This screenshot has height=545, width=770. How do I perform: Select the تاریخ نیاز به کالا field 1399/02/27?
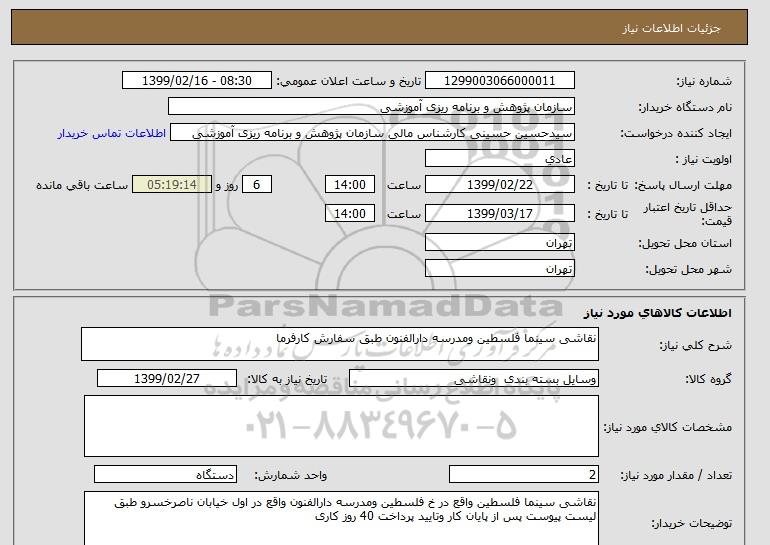click(167, 379)
